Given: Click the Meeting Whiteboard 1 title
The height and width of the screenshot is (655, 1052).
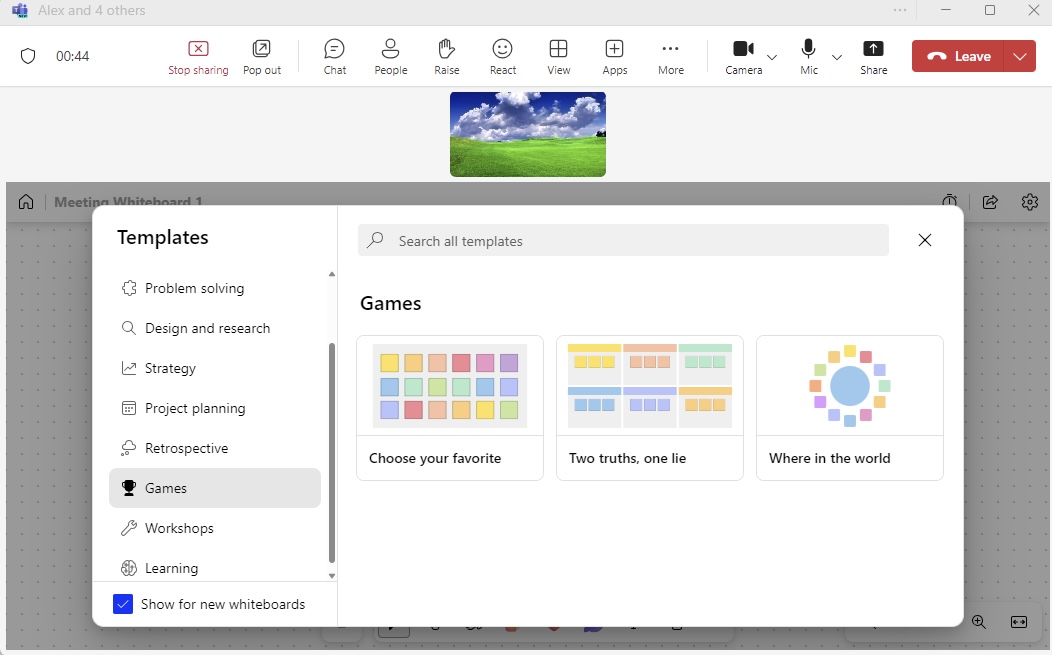Looking at the screenshot, I should point(128,201).
